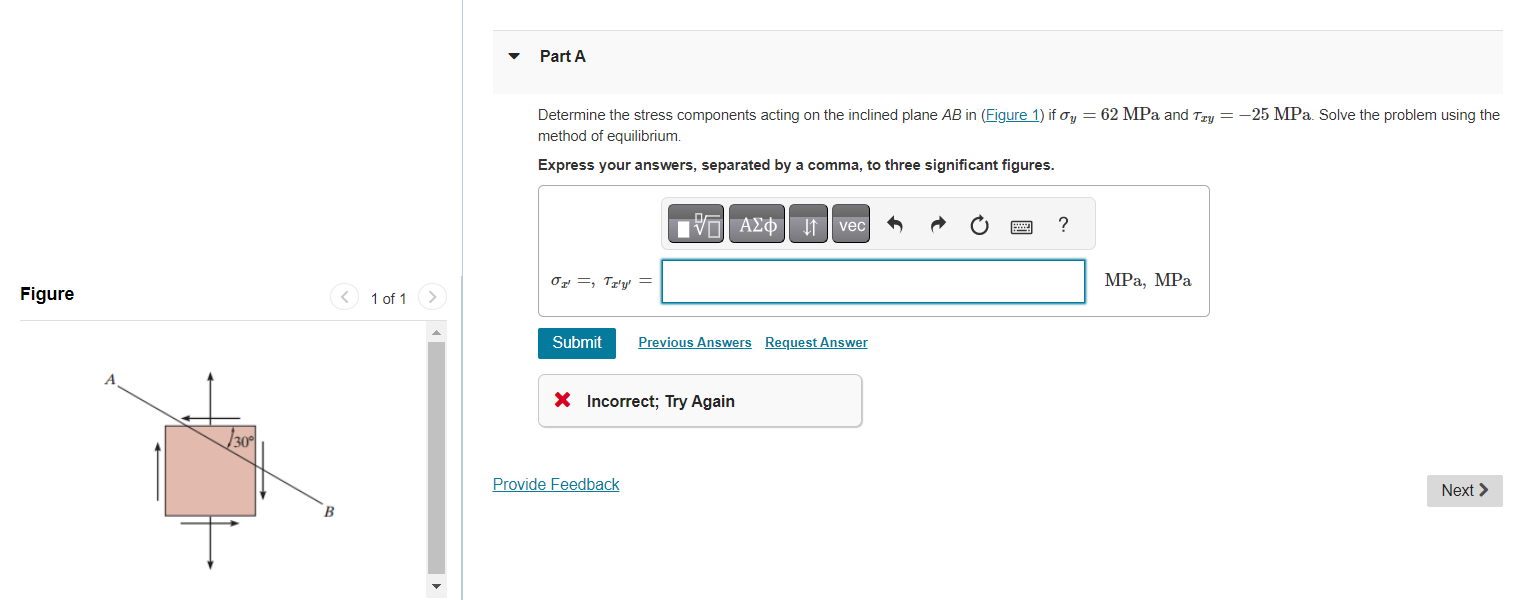The height and width of the screenshot is (600, 1516).
Task: Click the next figure arrow
Action: pos(431,297)
